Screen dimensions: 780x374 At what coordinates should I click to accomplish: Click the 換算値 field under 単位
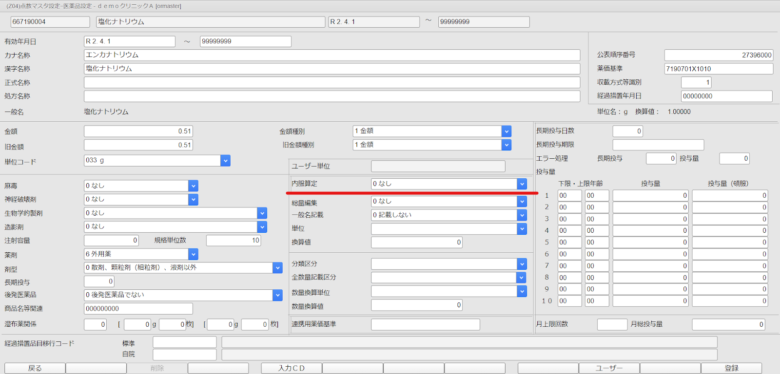pos(417,242)
